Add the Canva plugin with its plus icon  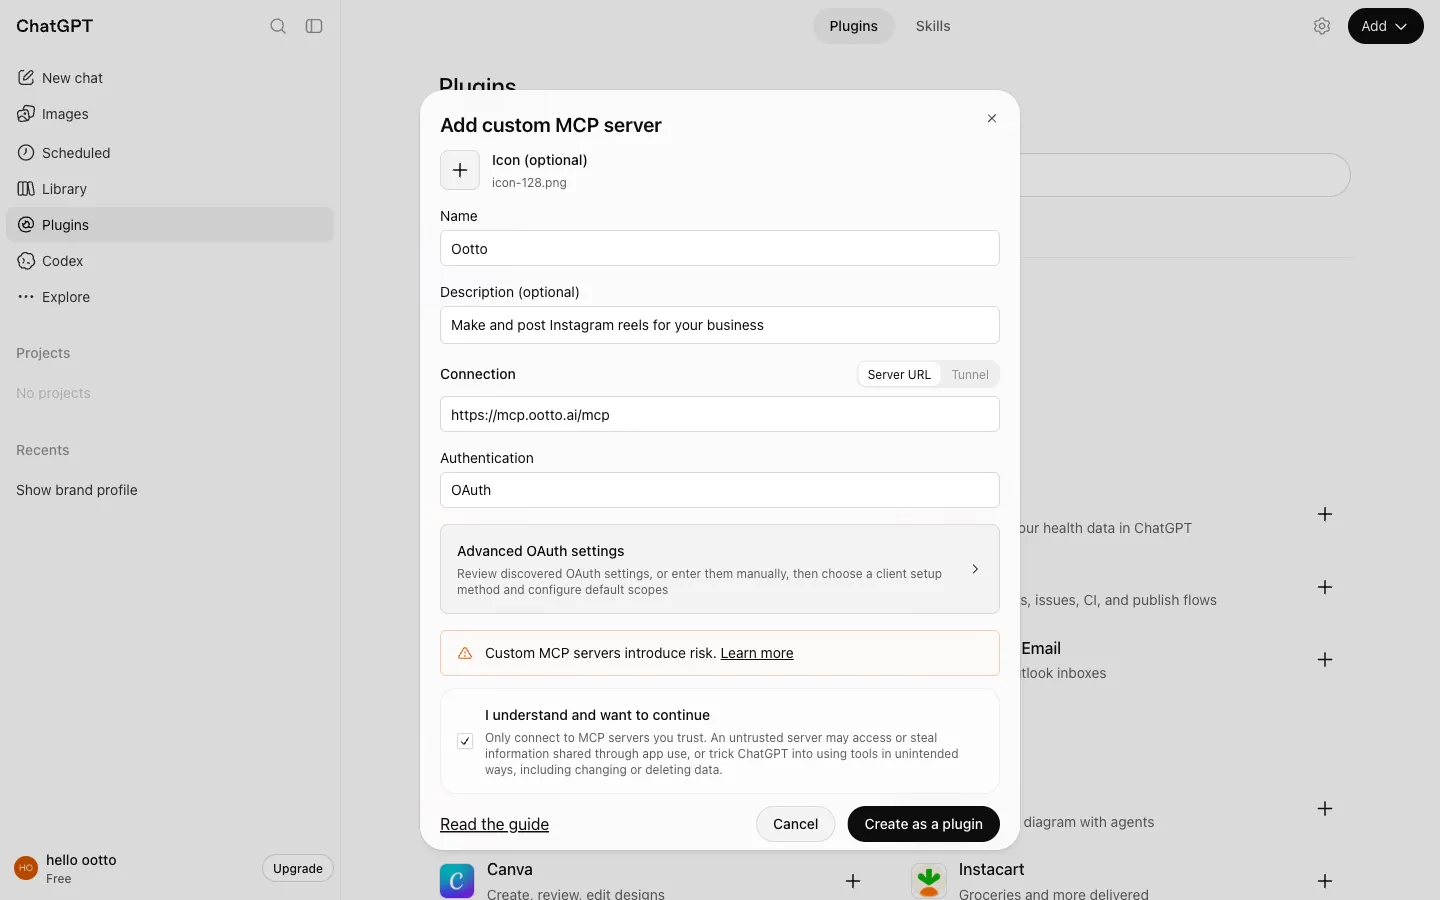coord(853,881)
